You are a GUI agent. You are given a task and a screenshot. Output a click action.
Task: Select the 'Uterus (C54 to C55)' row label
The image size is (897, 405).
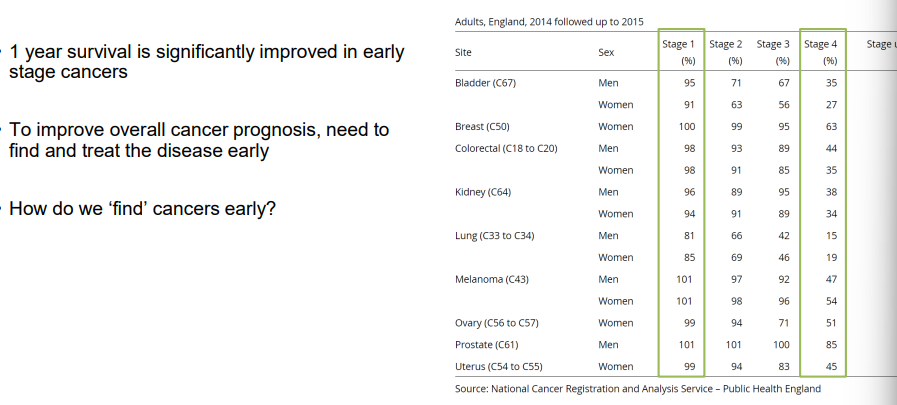click(500, 366)
